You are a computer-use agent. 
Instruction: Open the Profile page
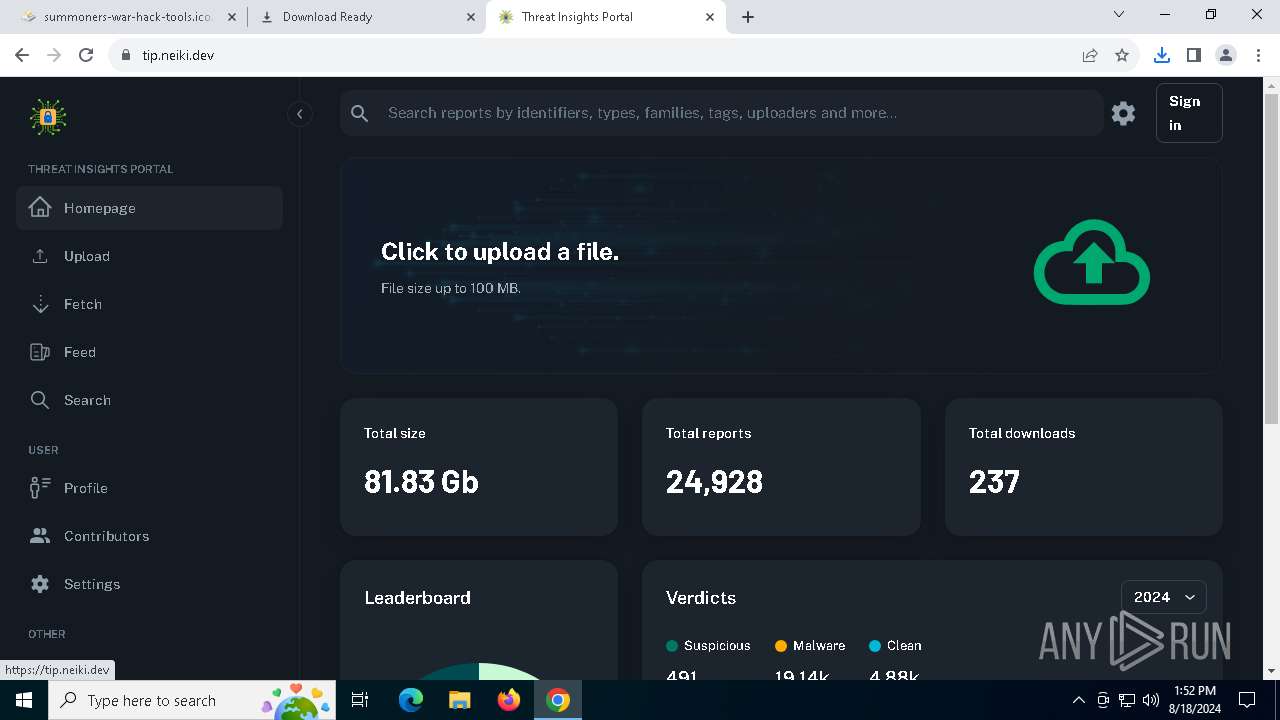pos(149,488)
